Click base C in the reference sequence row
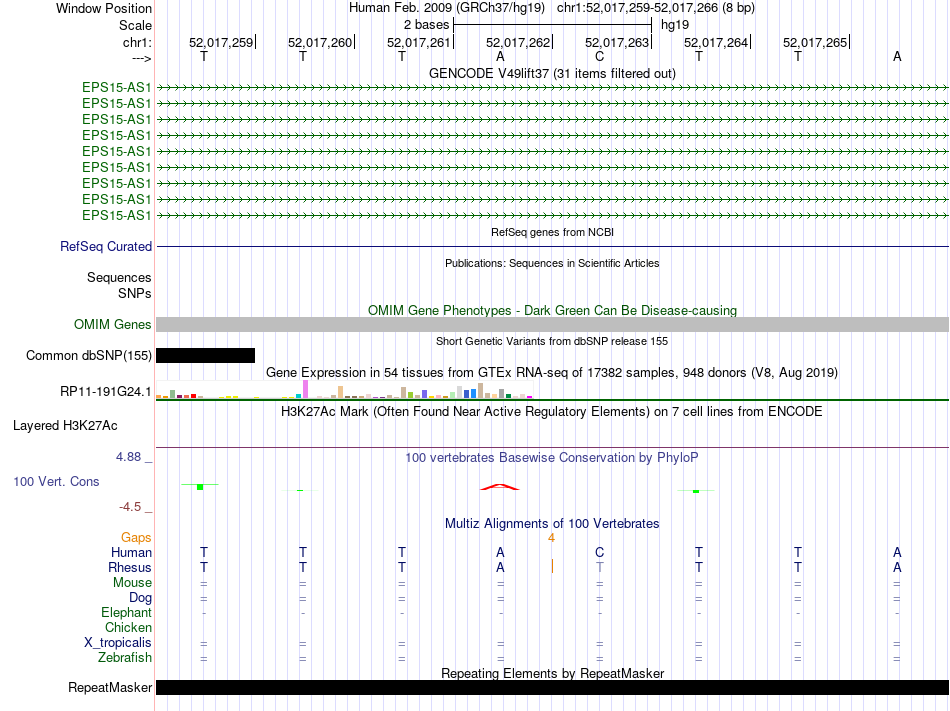 (599, 56)
